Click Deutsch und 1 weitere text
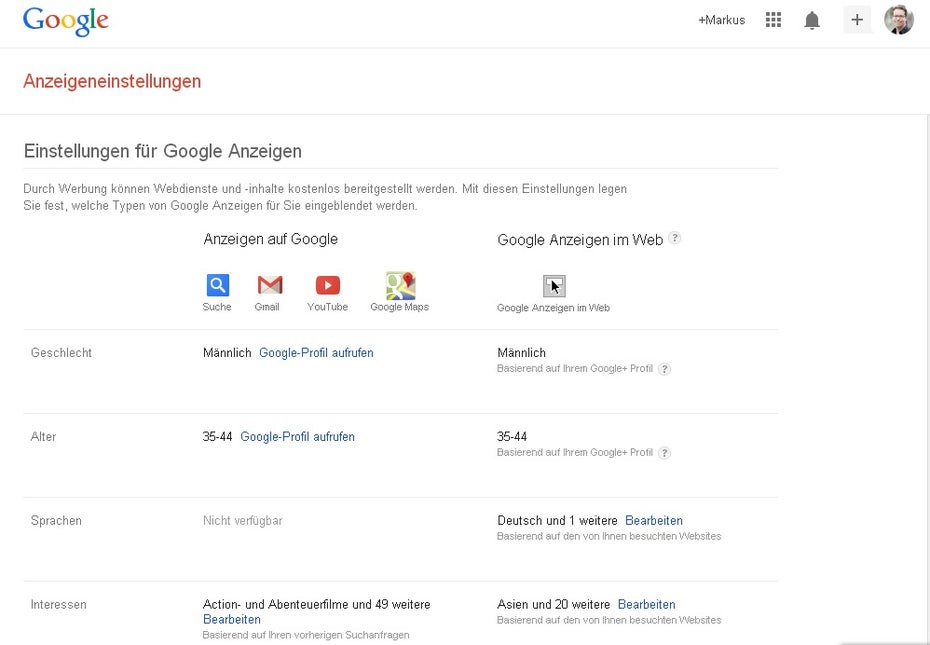930x645 pixels. coord(558,520)
